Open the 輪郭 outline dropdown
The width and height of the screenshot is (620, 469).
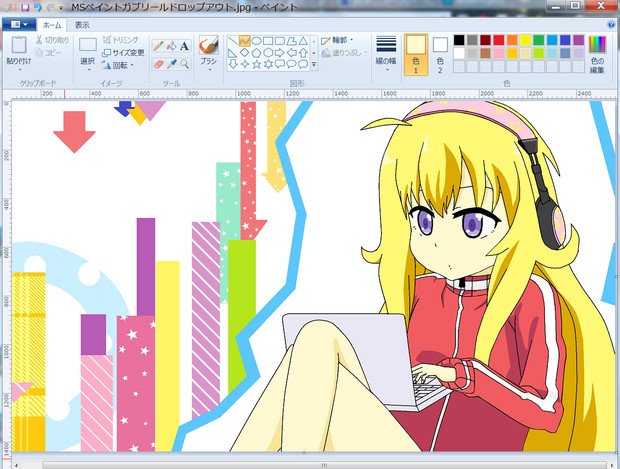[337, 40]
